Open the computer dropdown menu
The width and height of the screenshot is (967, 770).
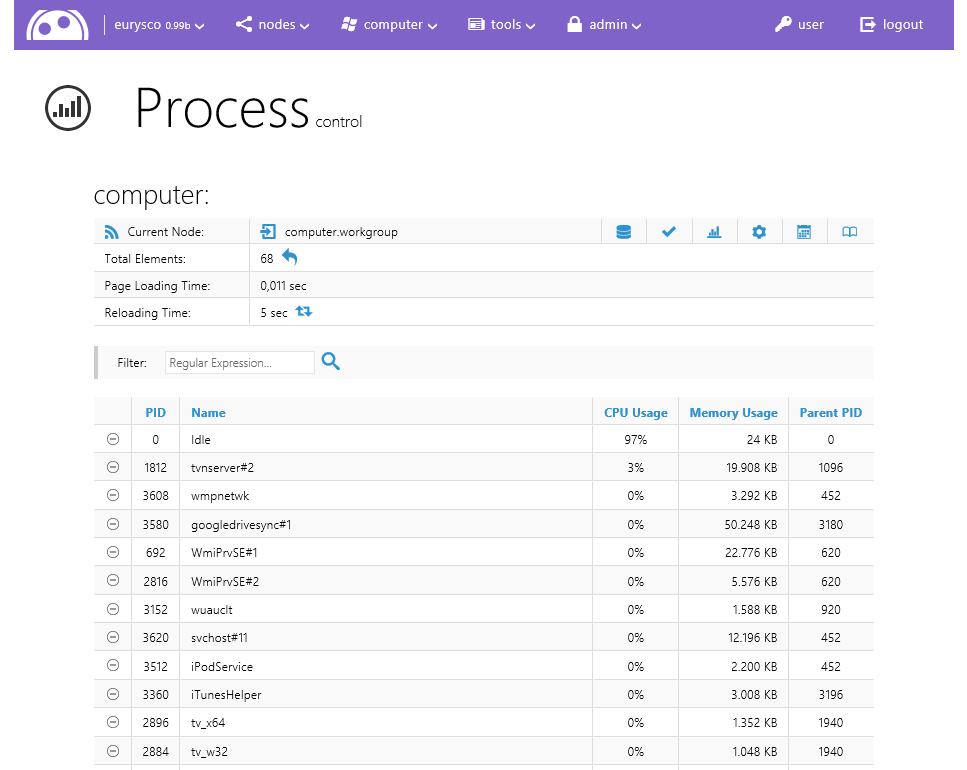click(389, 25)
